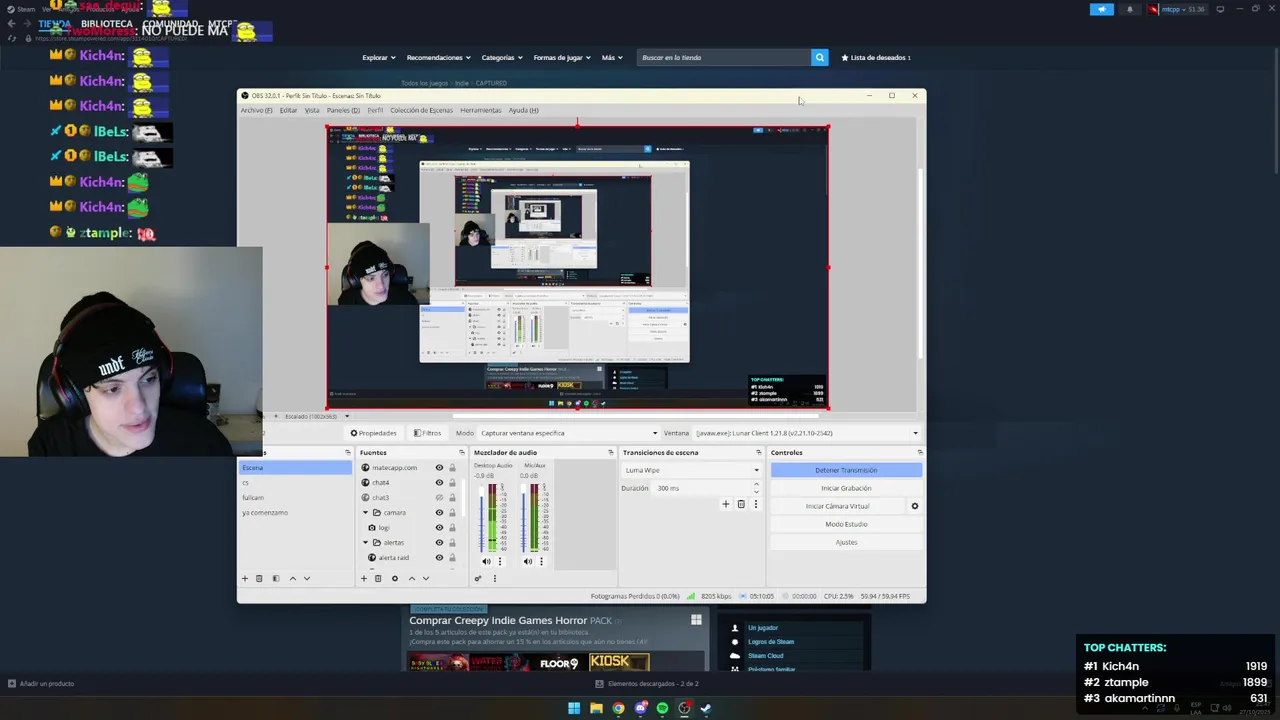The image size is (1280, 720).
Task: Open Steam Formas de jugar dropdown
Action: pyautogui.click(x=562, y=58)
